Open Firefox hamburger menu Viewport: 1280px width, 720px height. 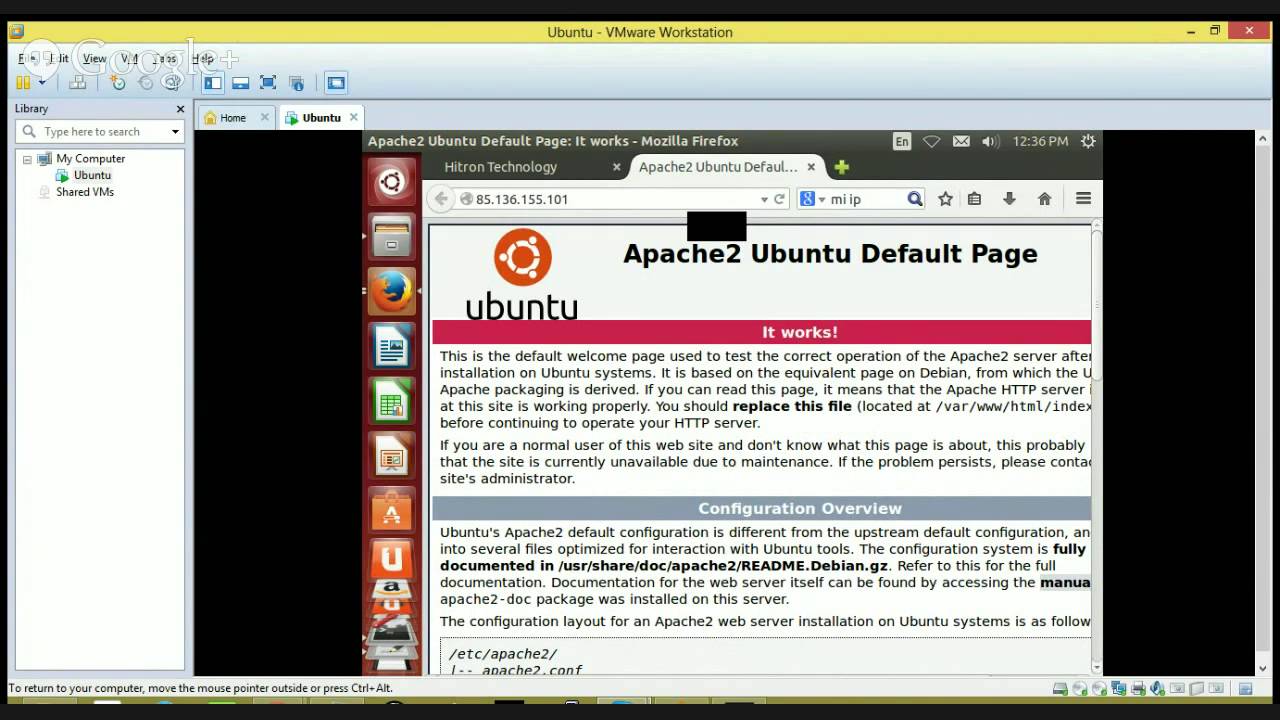(1083, 199)
